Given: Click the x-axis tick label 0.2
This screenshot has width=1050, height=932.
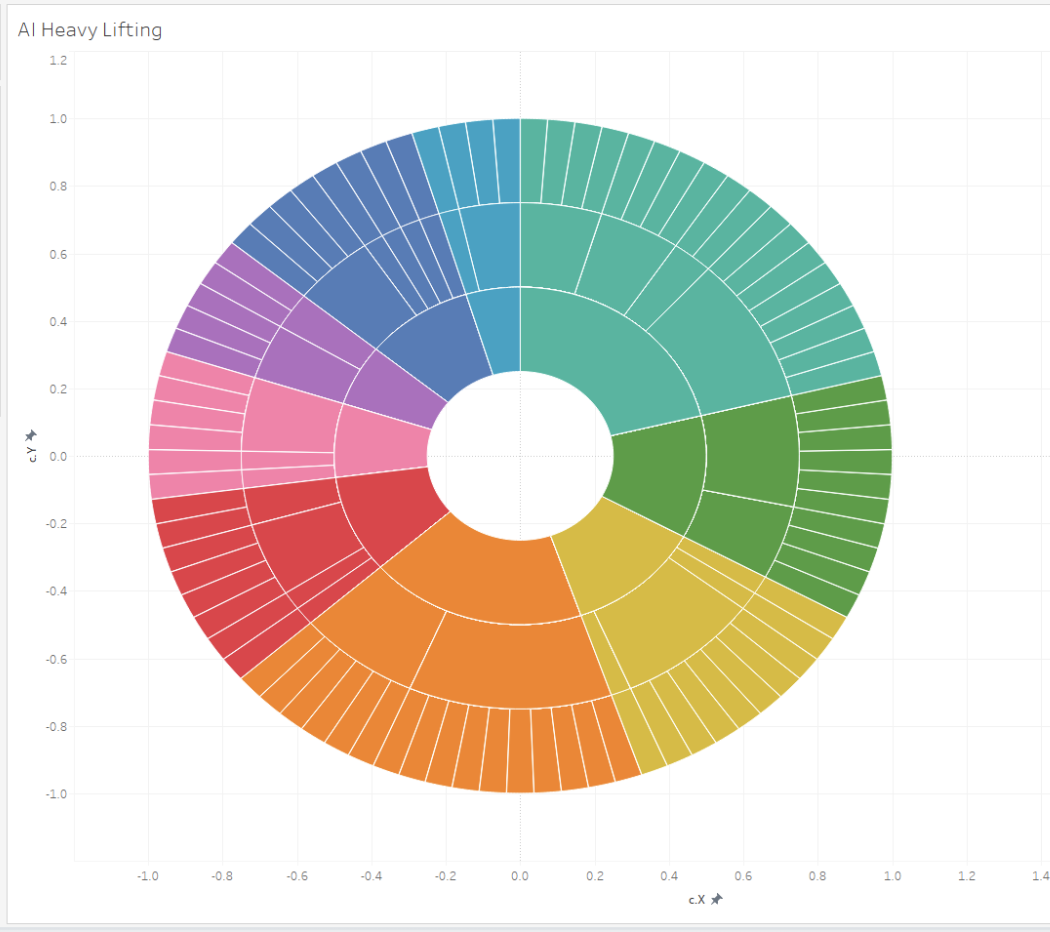Looking at the screenshot, I should point(595,876).
